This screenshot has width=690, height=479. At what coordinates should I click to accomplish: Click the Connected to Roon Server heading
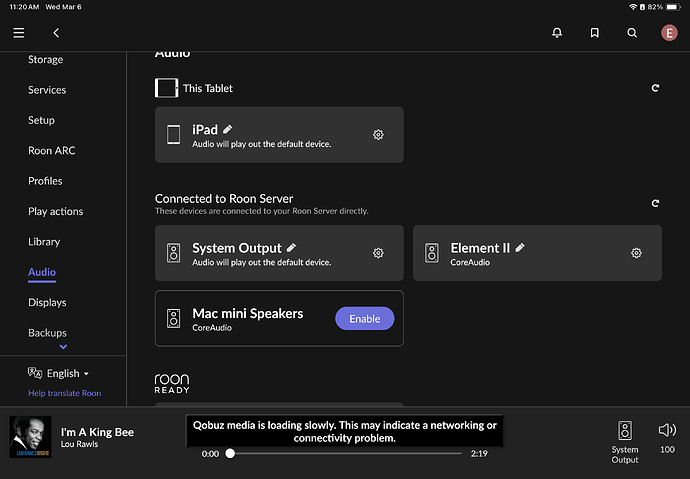(x=224, y=198)
